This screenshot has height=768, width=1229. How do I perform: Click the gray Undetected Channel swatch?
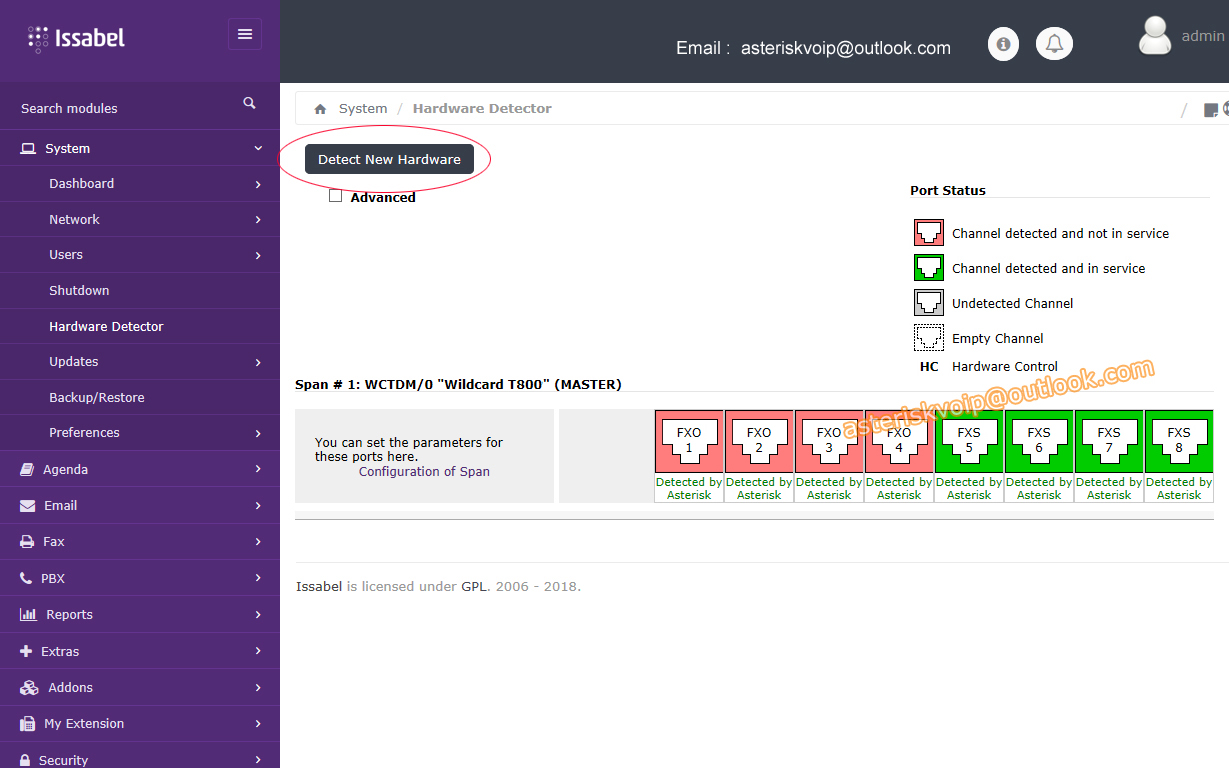(x=929, y=303)
